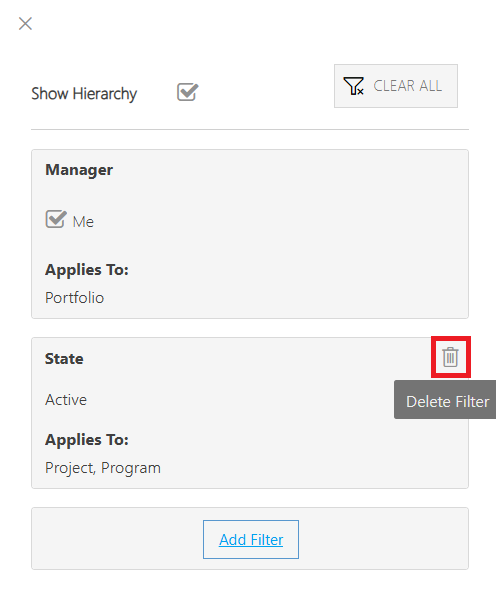Click the Me label beside the checkbox
Screen dimensions: 498x589
[x=83, y=222]
